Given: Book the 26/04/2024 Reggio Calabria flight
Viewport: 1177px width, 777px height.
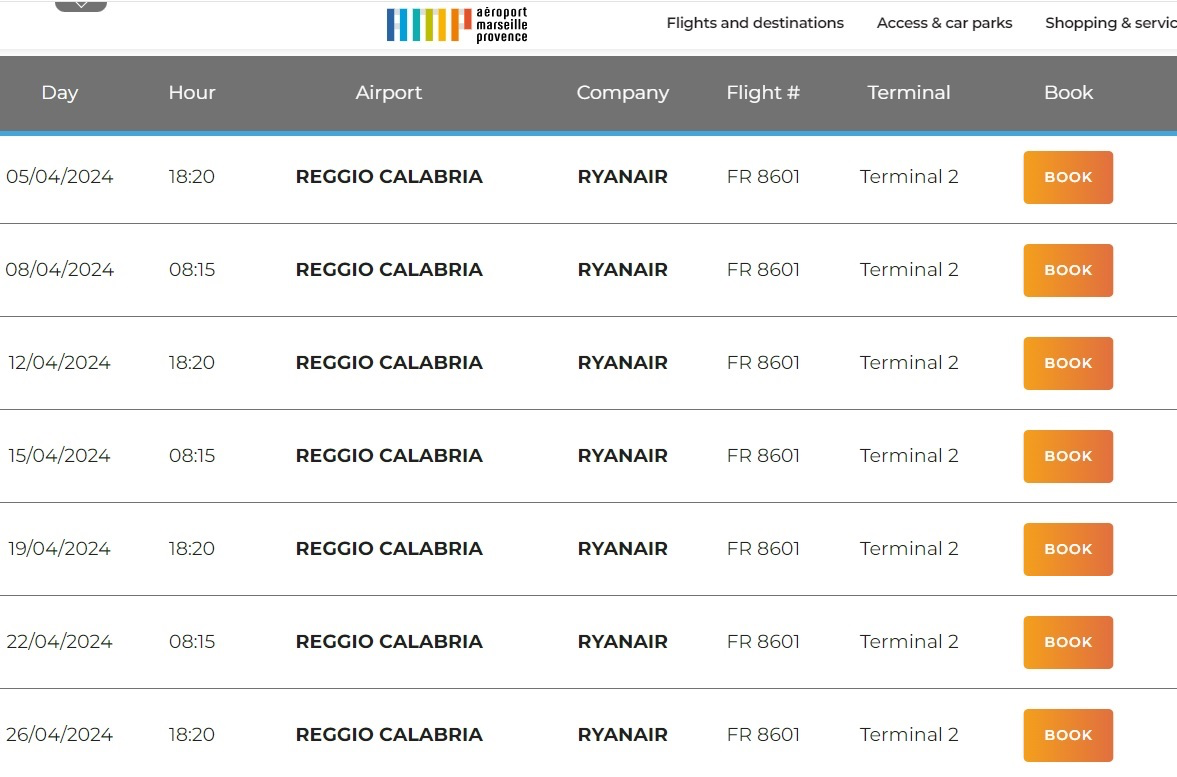Looking at the screenshot, I should pos(1067,735).
